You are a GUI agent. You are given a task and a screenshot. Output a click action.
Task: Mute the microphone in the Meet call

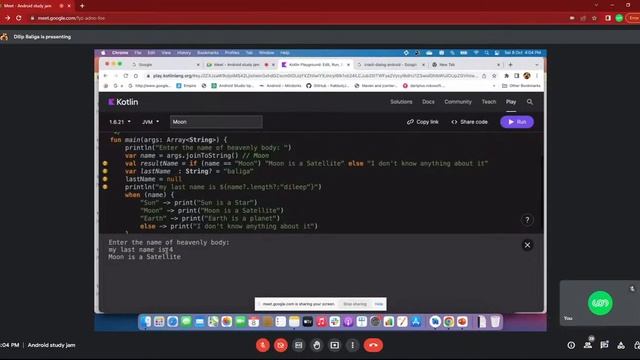click(262, 345)
